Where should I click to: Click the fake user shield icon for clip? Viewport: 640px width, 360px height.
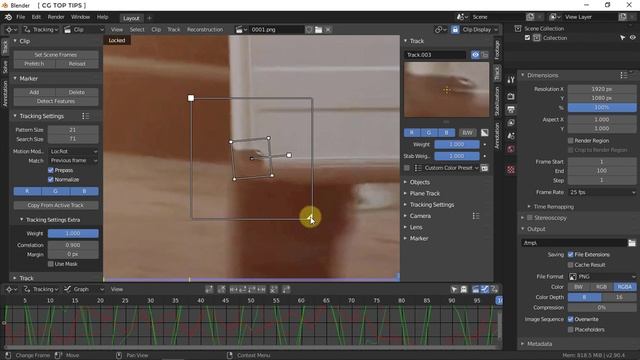pos(309,29)
